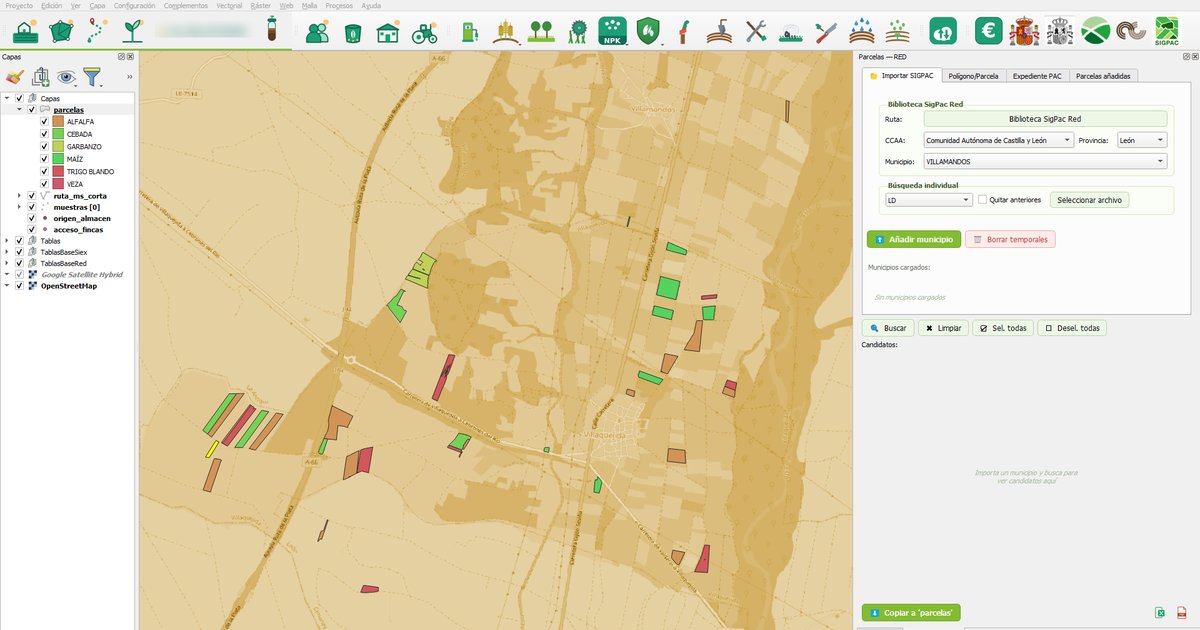The image size is (1200, 630).
Task: Click Borrar temporales button
Action: 1010,240
